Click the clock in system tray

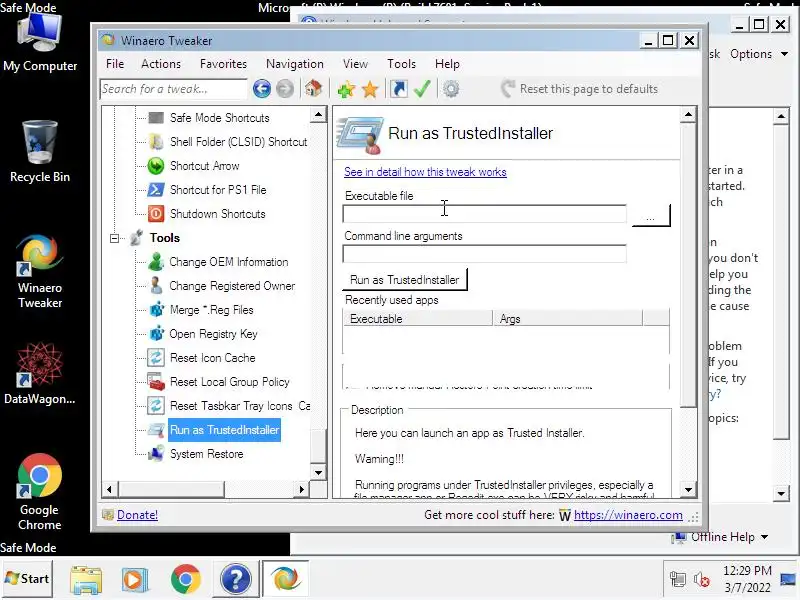click(x=747, y=579)
